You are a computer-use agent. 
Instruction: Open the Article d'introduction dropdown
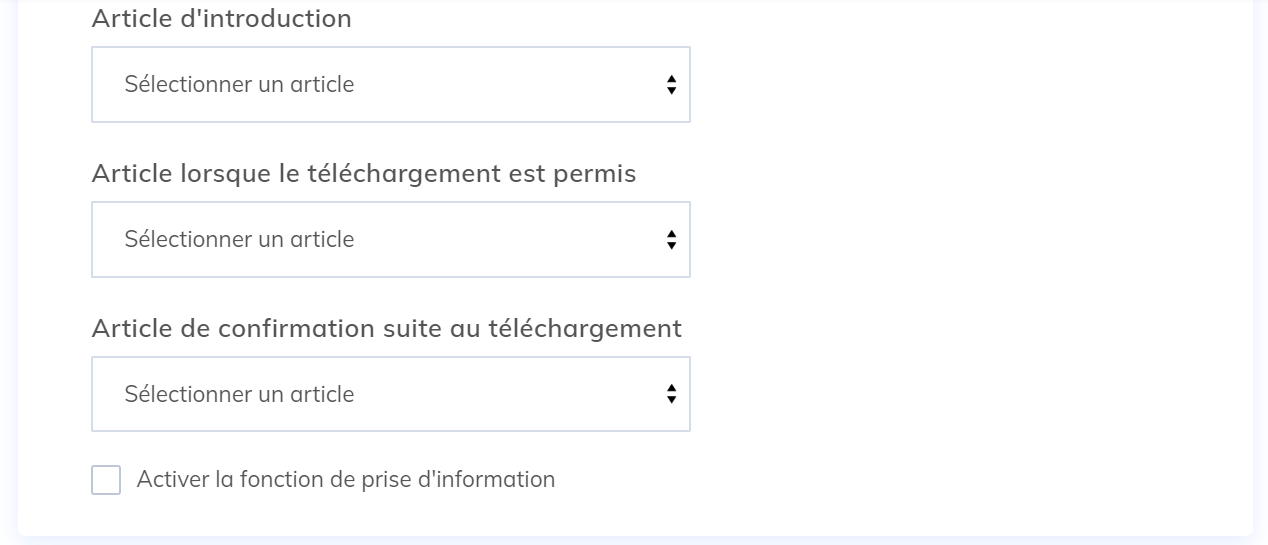(390, 85)
